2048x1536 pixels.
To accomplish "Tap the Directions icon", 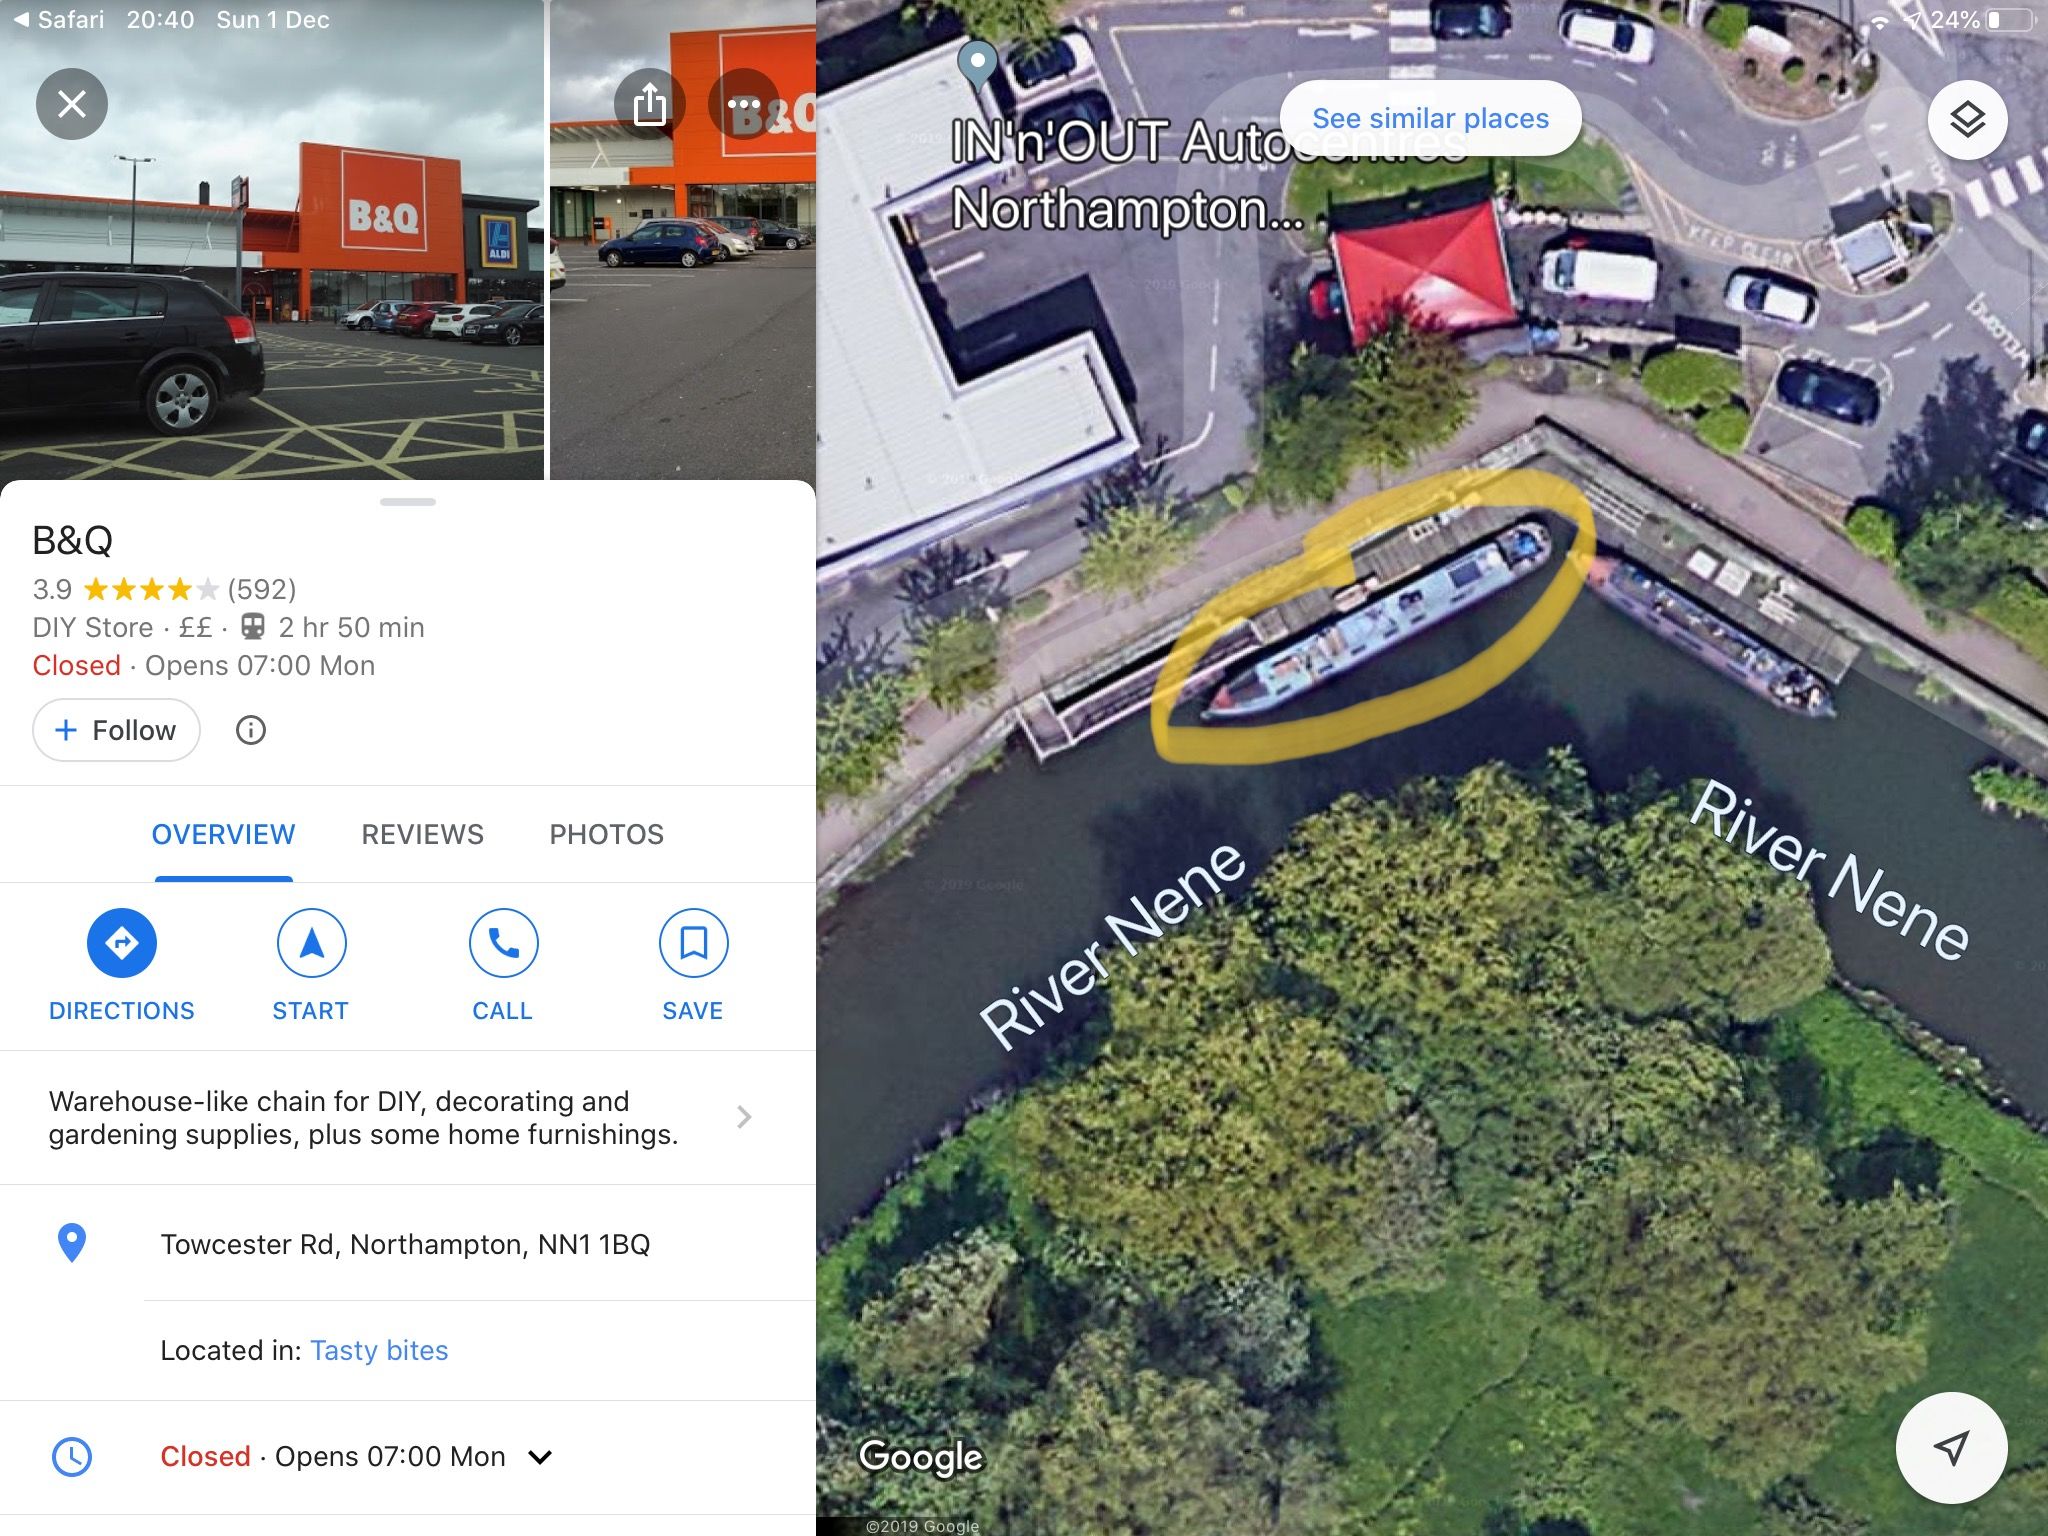I will click(x=122, y=943).
